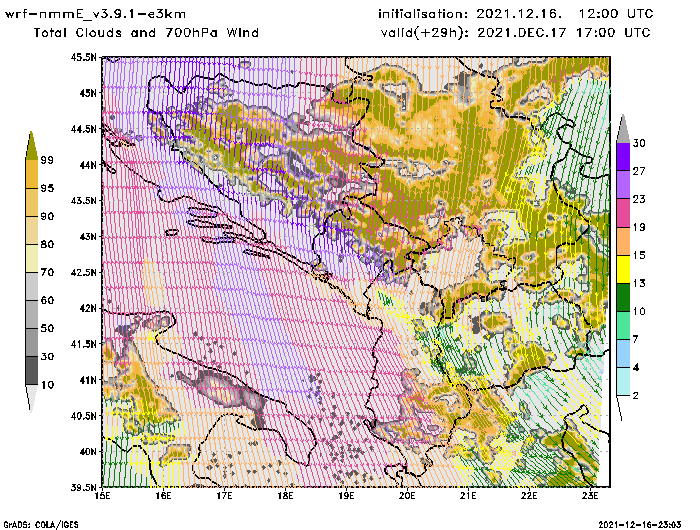Screen dimensions: 700x530
Task: Pick the 90–95 cloud legend swatch
Action: click(31, 202)
